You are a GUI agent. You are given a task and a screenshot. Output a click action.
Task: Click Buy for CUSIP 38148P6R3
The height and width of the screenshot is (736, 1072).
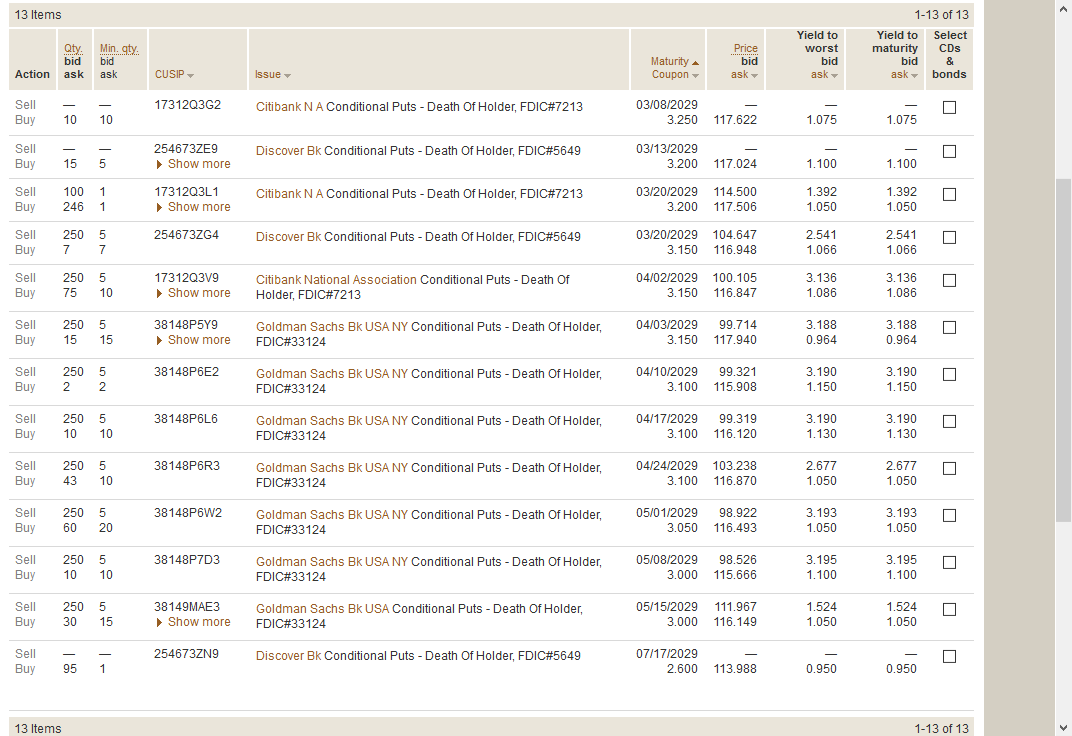[x=25, y=481]
